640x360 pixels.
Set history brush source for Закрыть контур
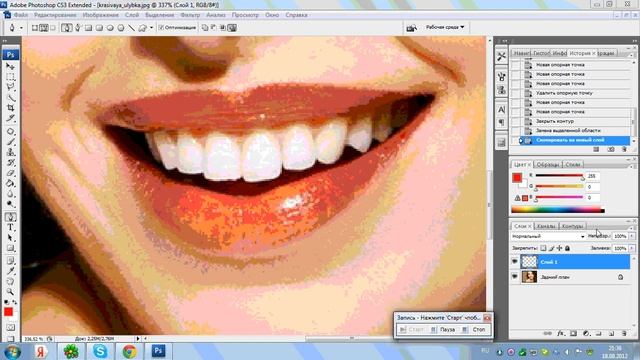(516, 121)
